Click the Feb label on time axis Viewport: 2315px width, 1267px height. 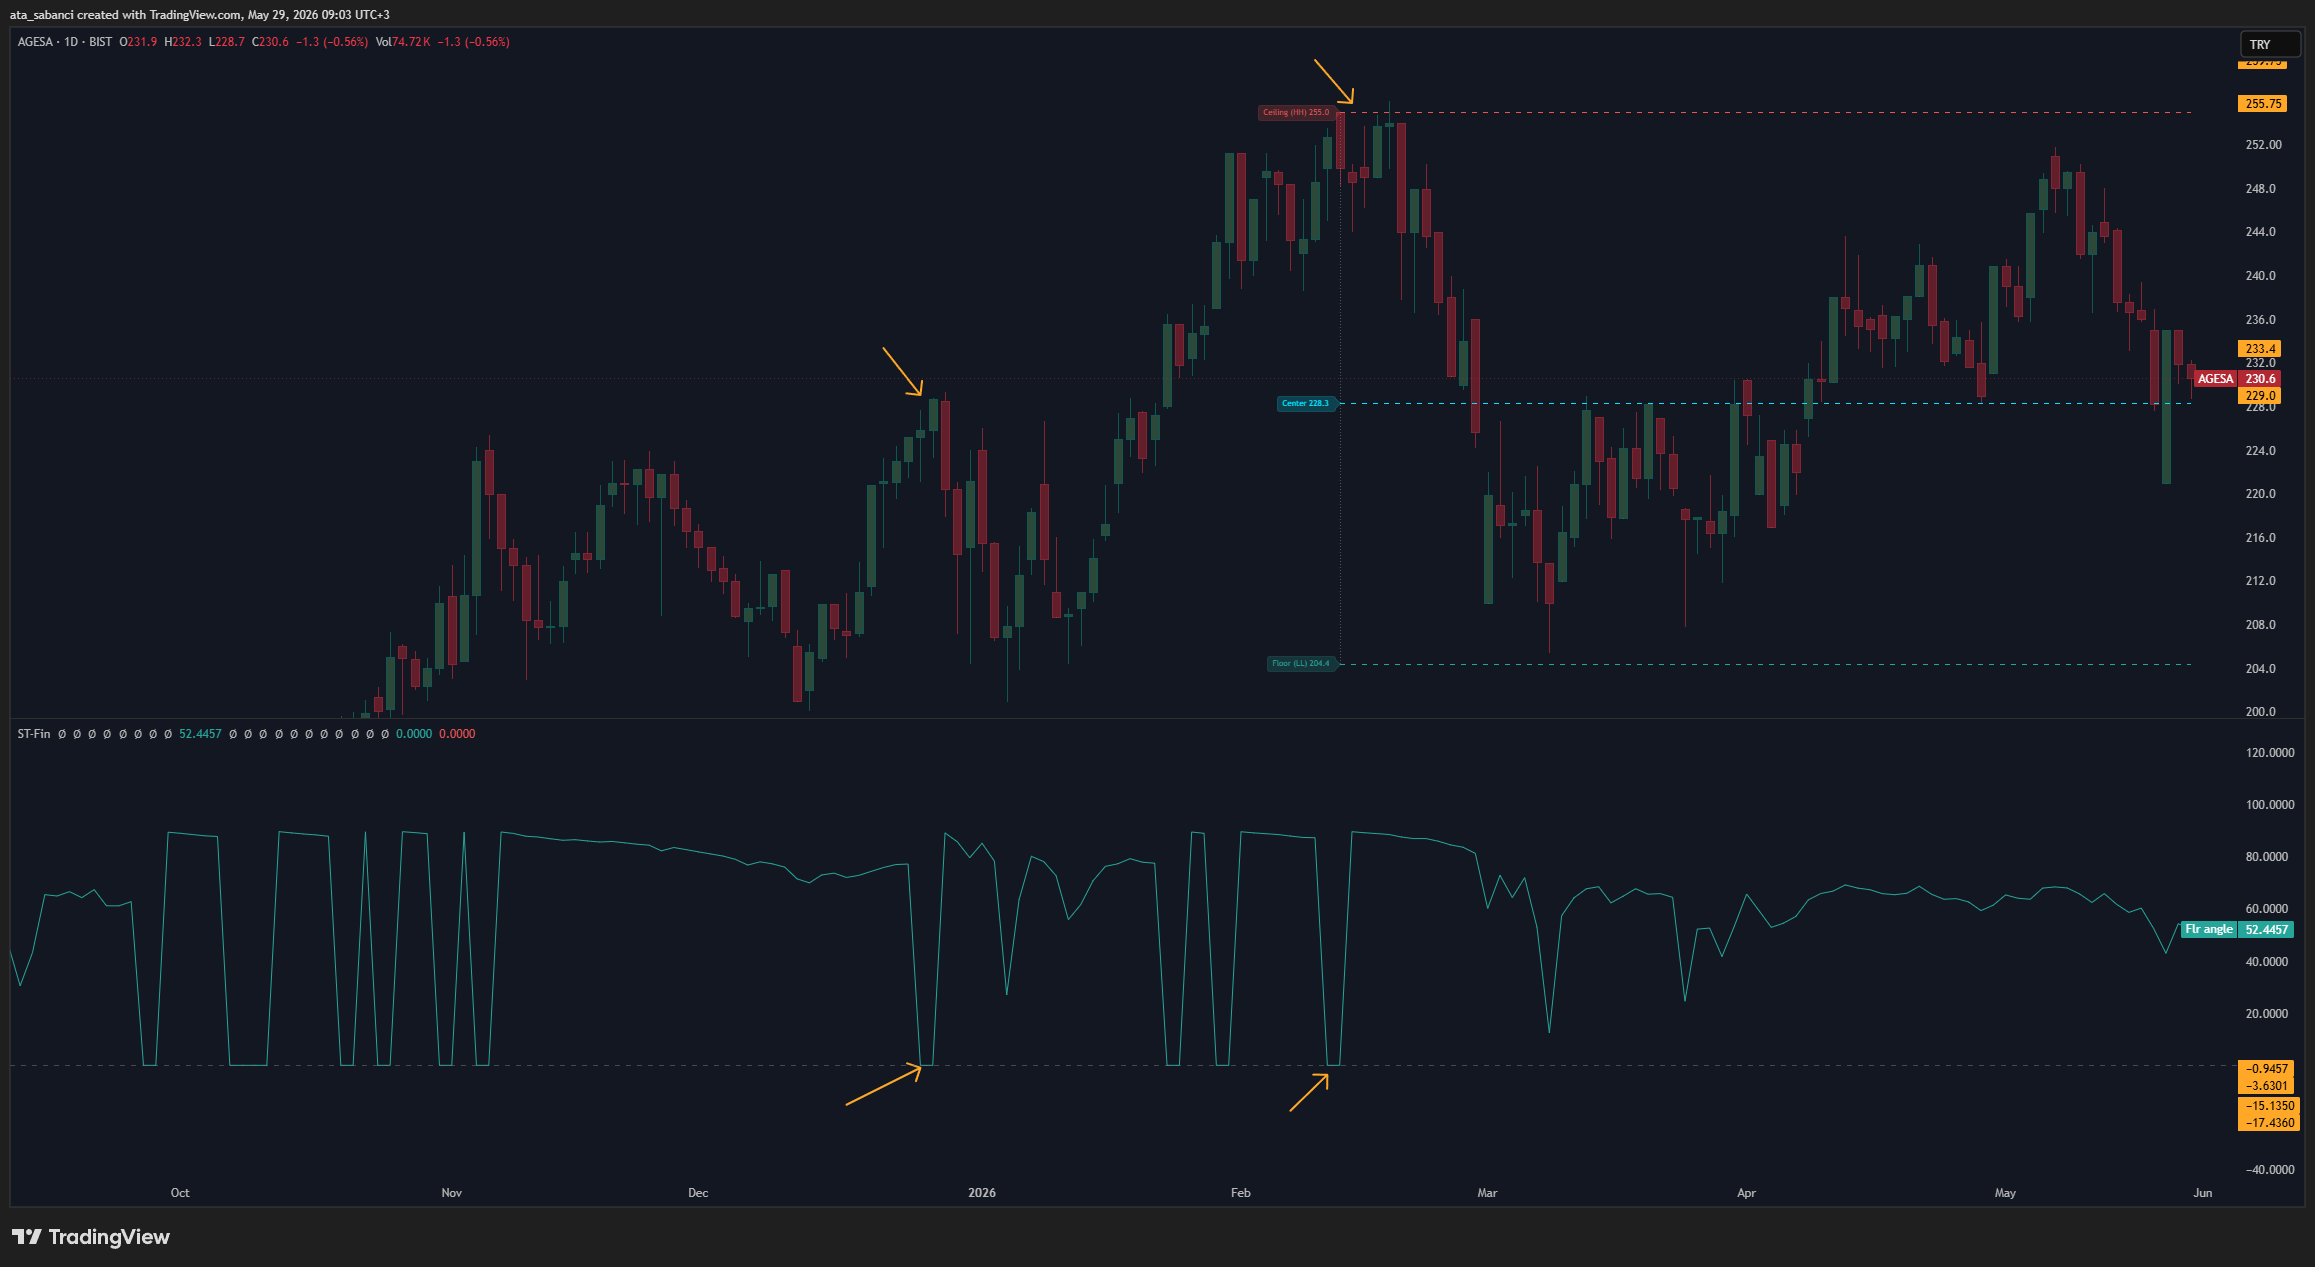(x=1240, y=1193)
